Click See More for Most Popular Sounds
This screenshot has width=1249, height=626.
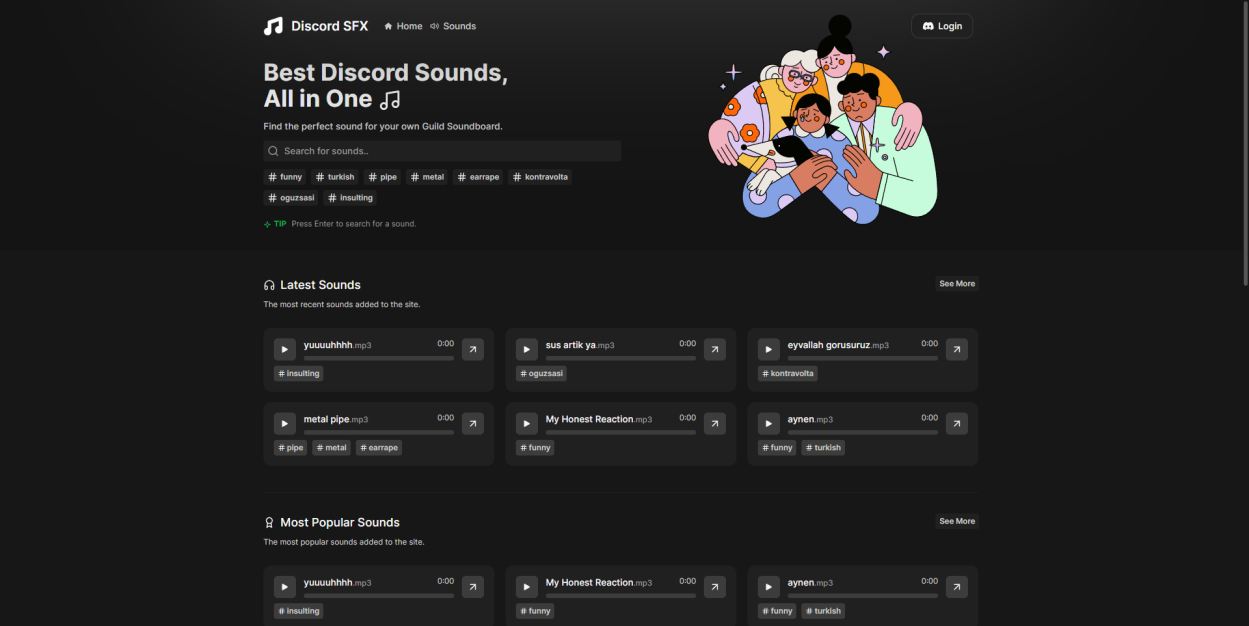pos(957,521)
